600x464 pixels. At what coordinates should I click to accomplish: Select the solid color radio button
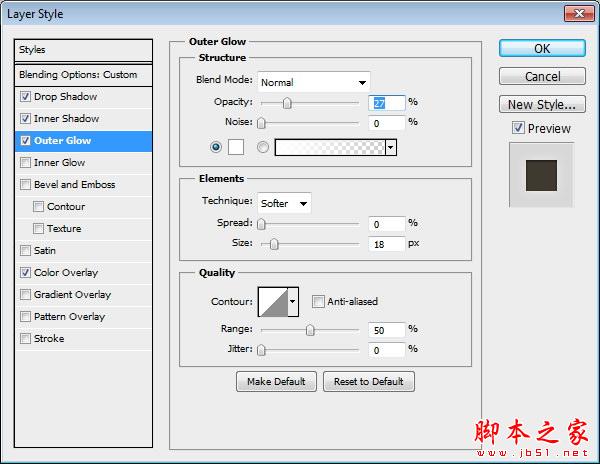pos(216,147)
